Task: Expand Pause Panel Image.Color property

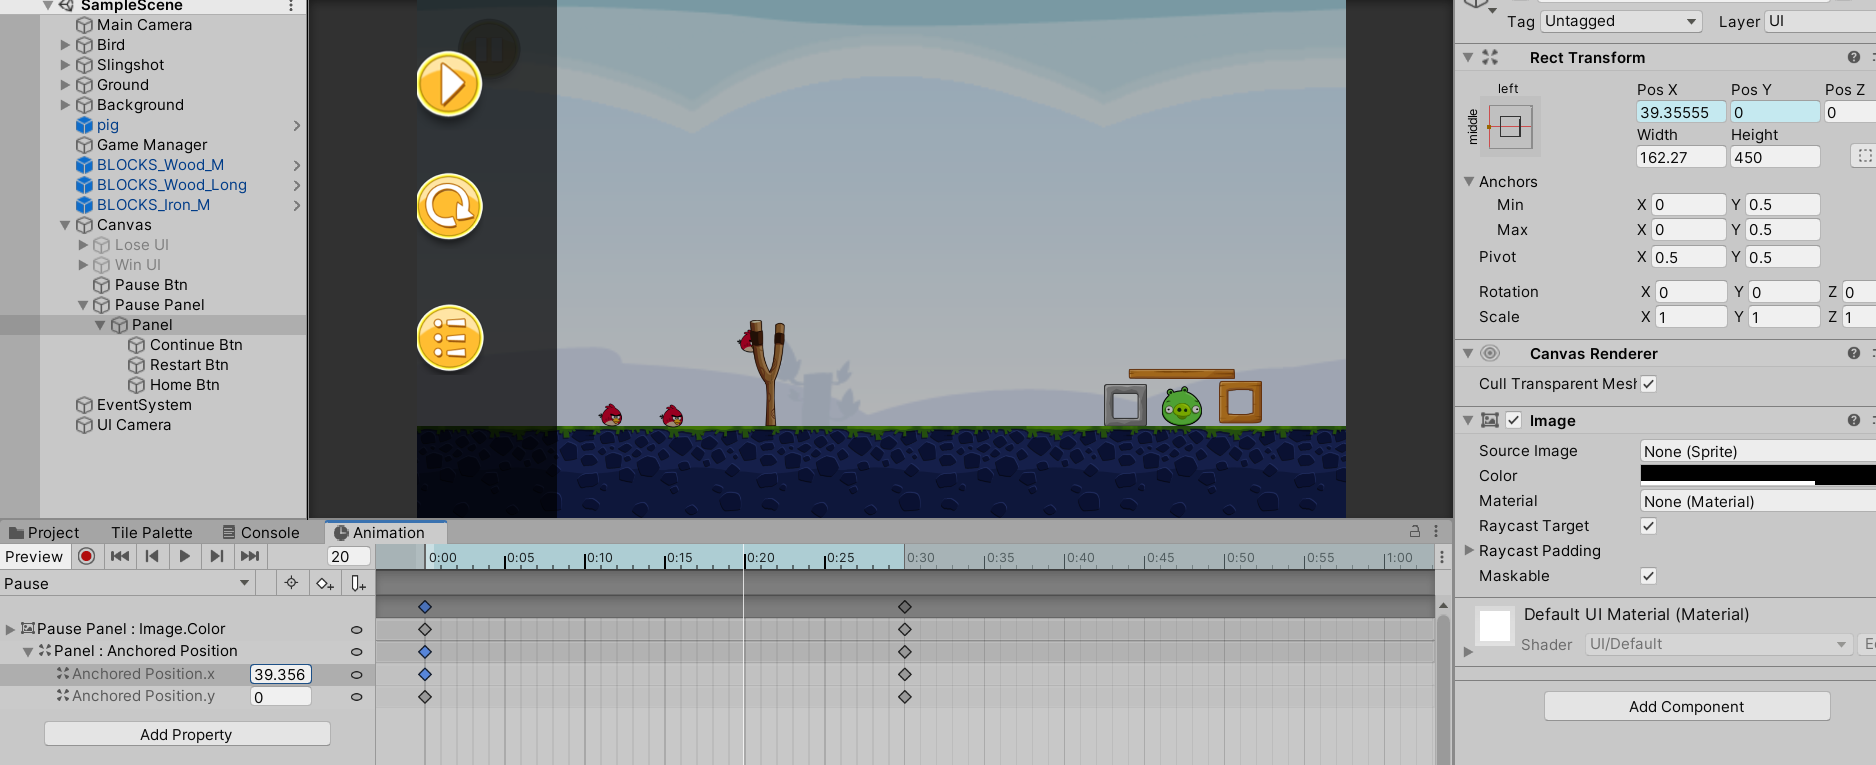Action: (10, 629)
